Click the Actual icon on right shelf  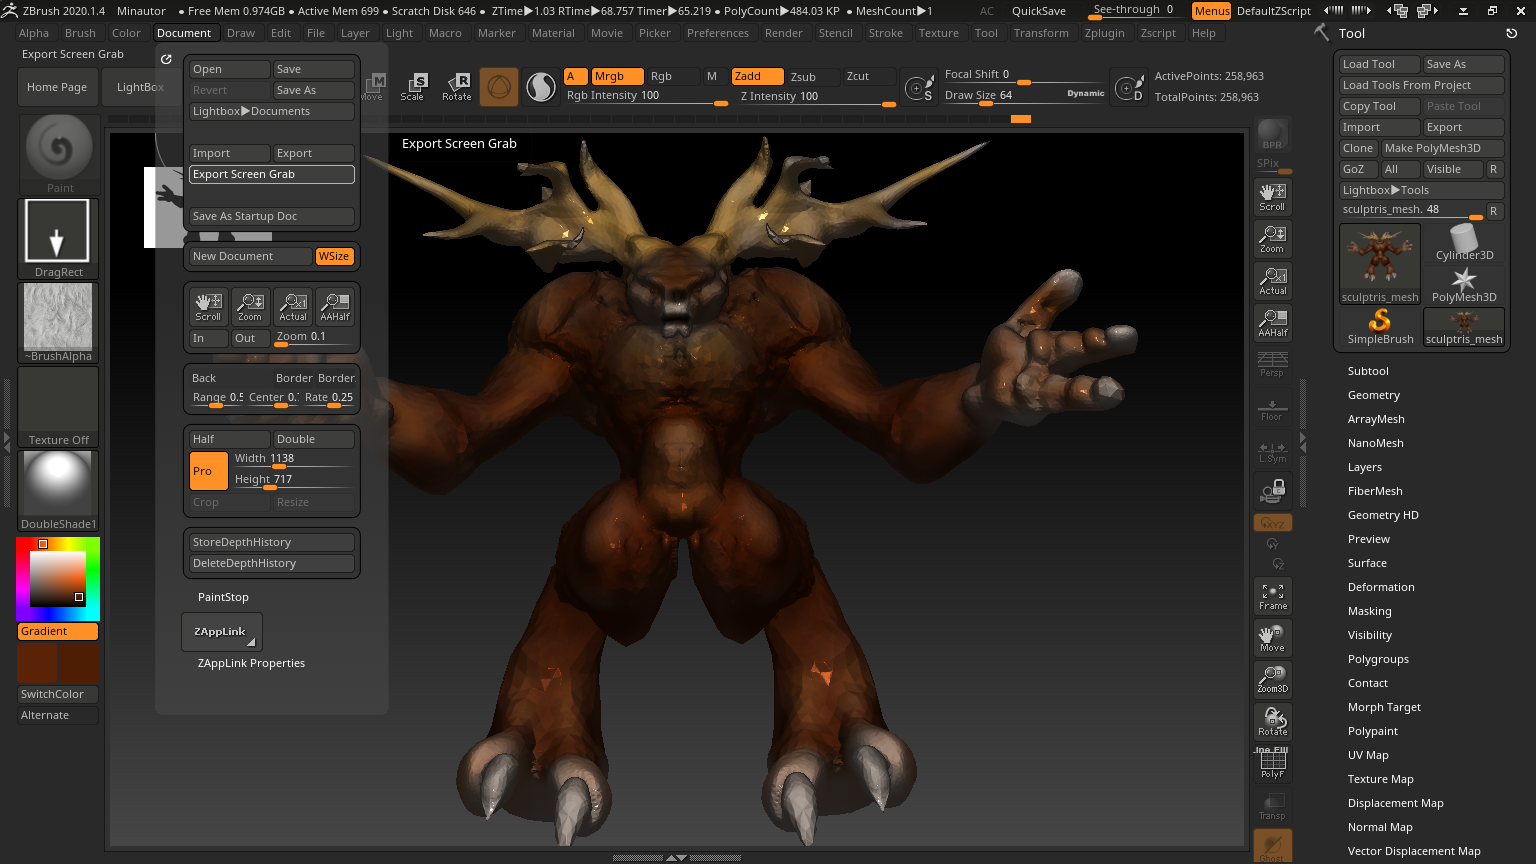click(1273, 281)
